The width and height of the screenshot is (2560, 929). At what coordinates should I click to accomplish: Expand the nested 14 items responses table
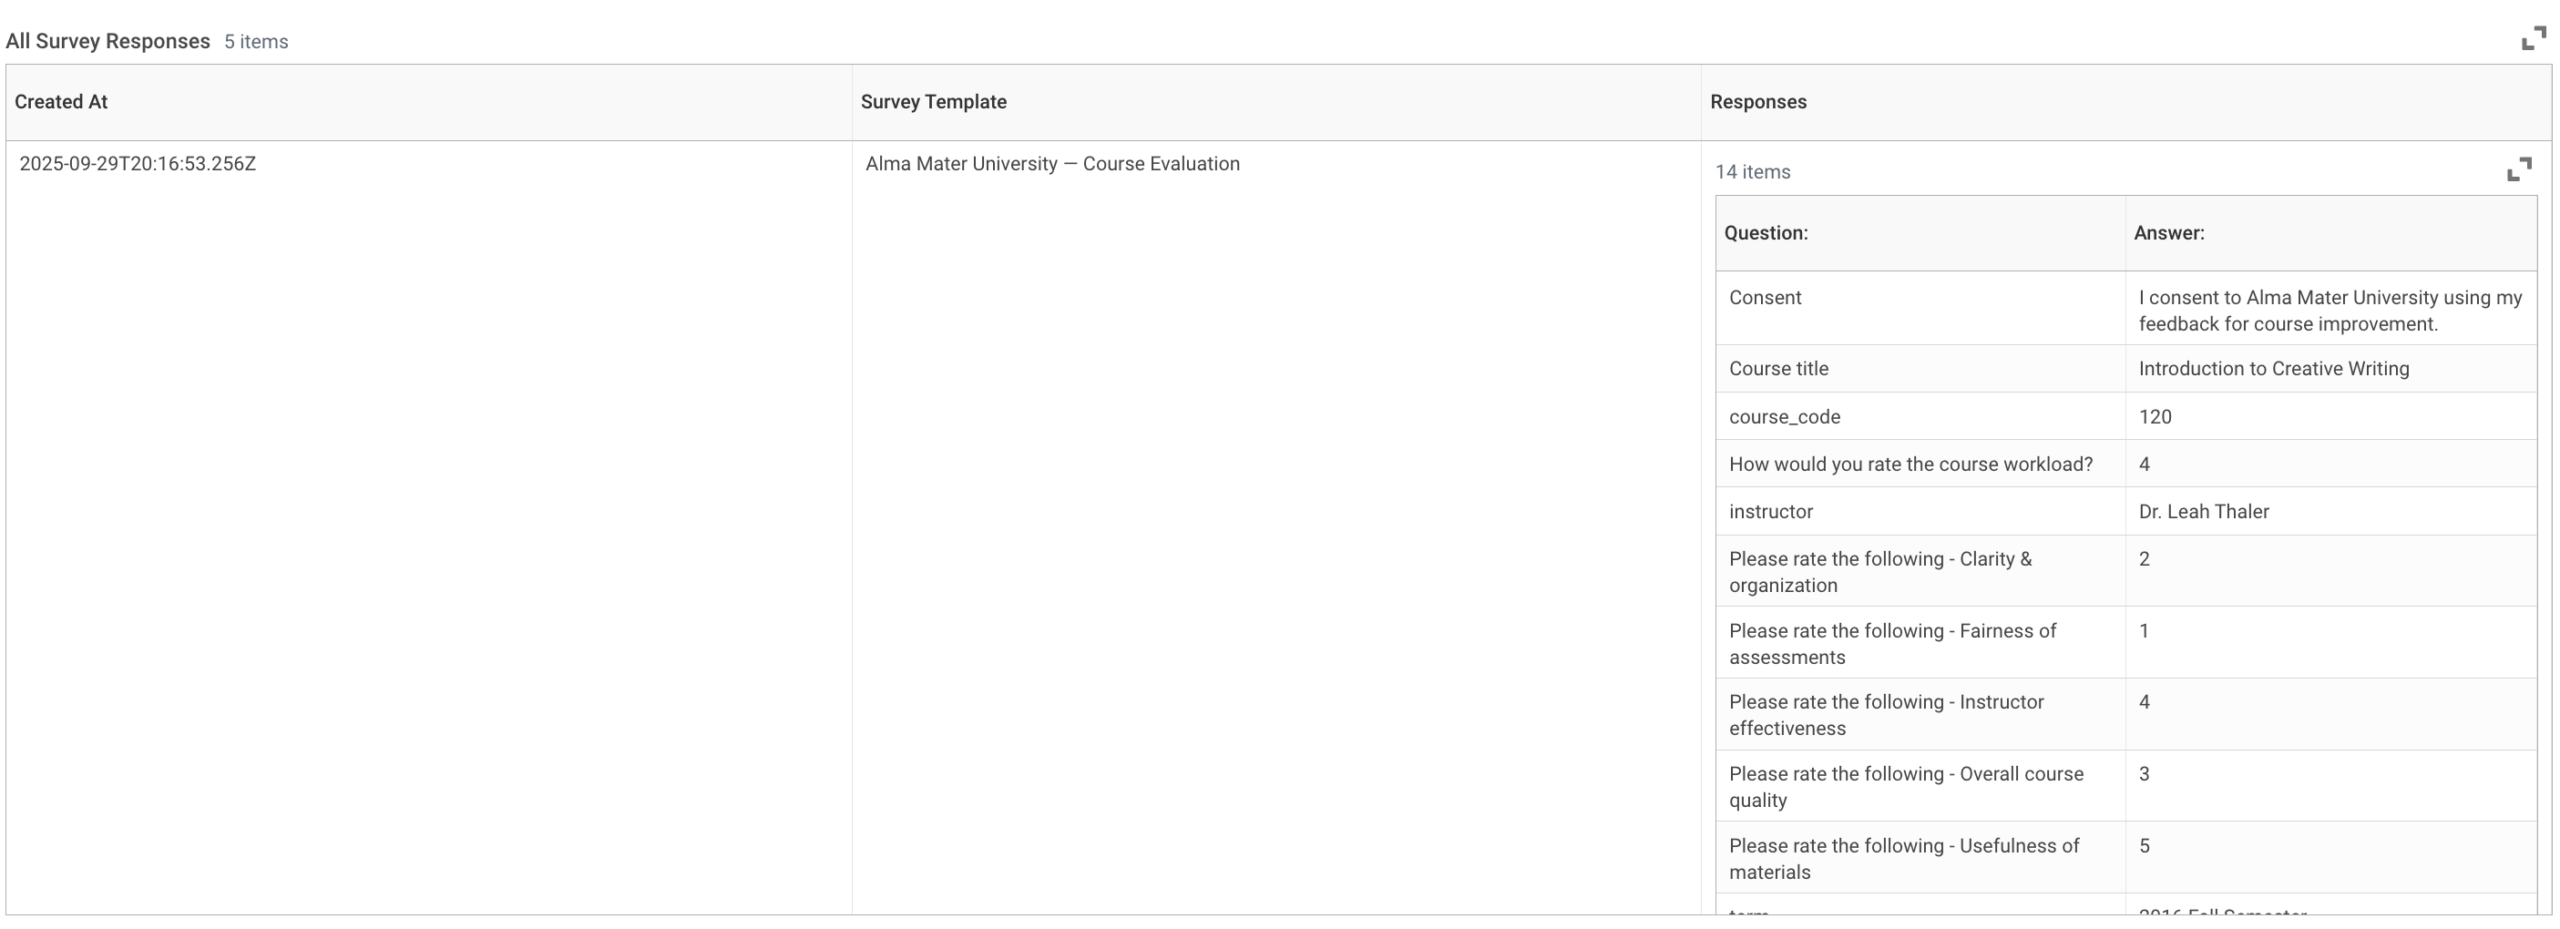(x=2519, y=169)
